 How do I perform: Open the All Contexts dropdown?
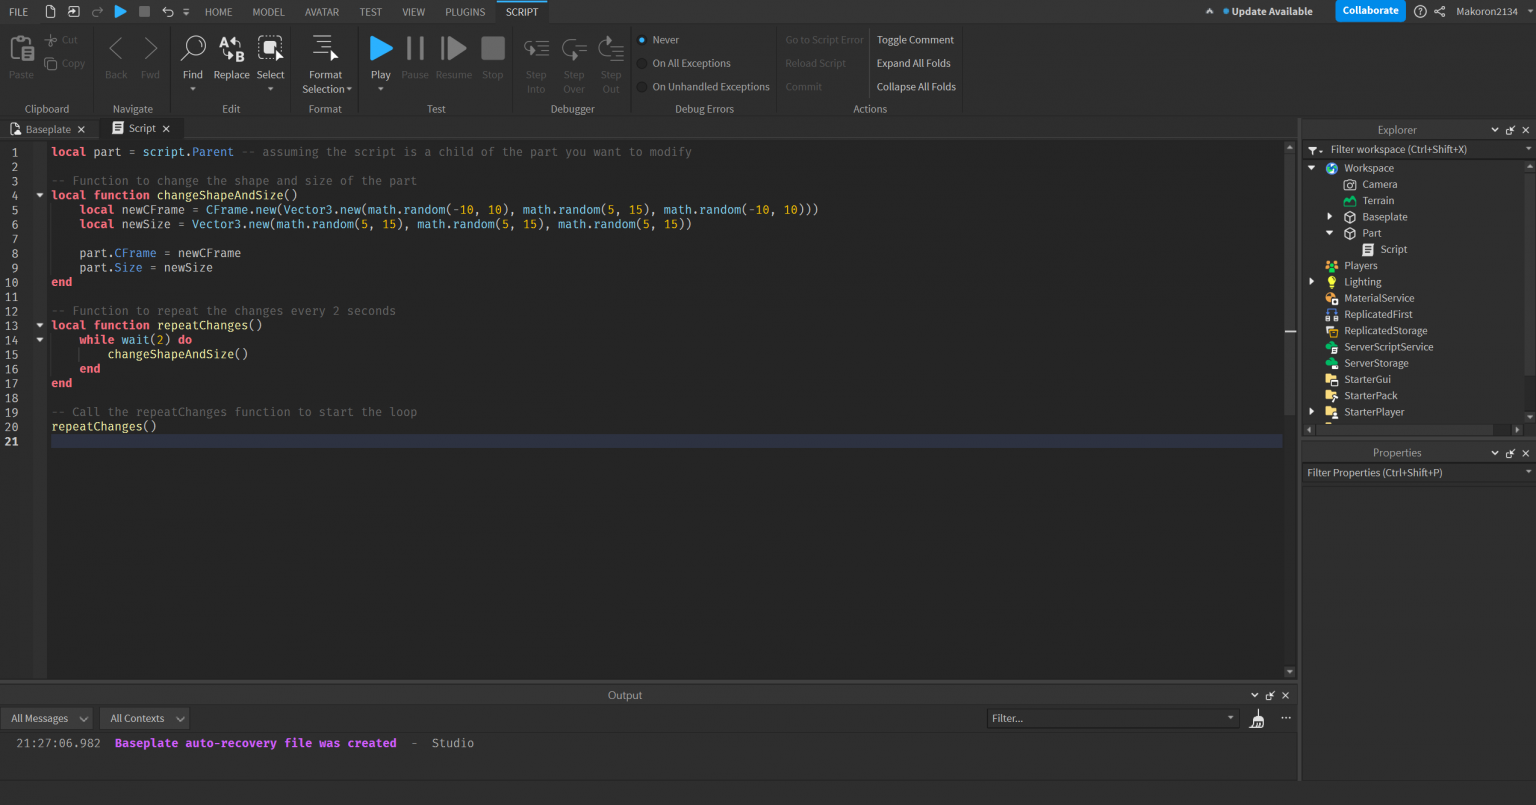coord(144,718)
